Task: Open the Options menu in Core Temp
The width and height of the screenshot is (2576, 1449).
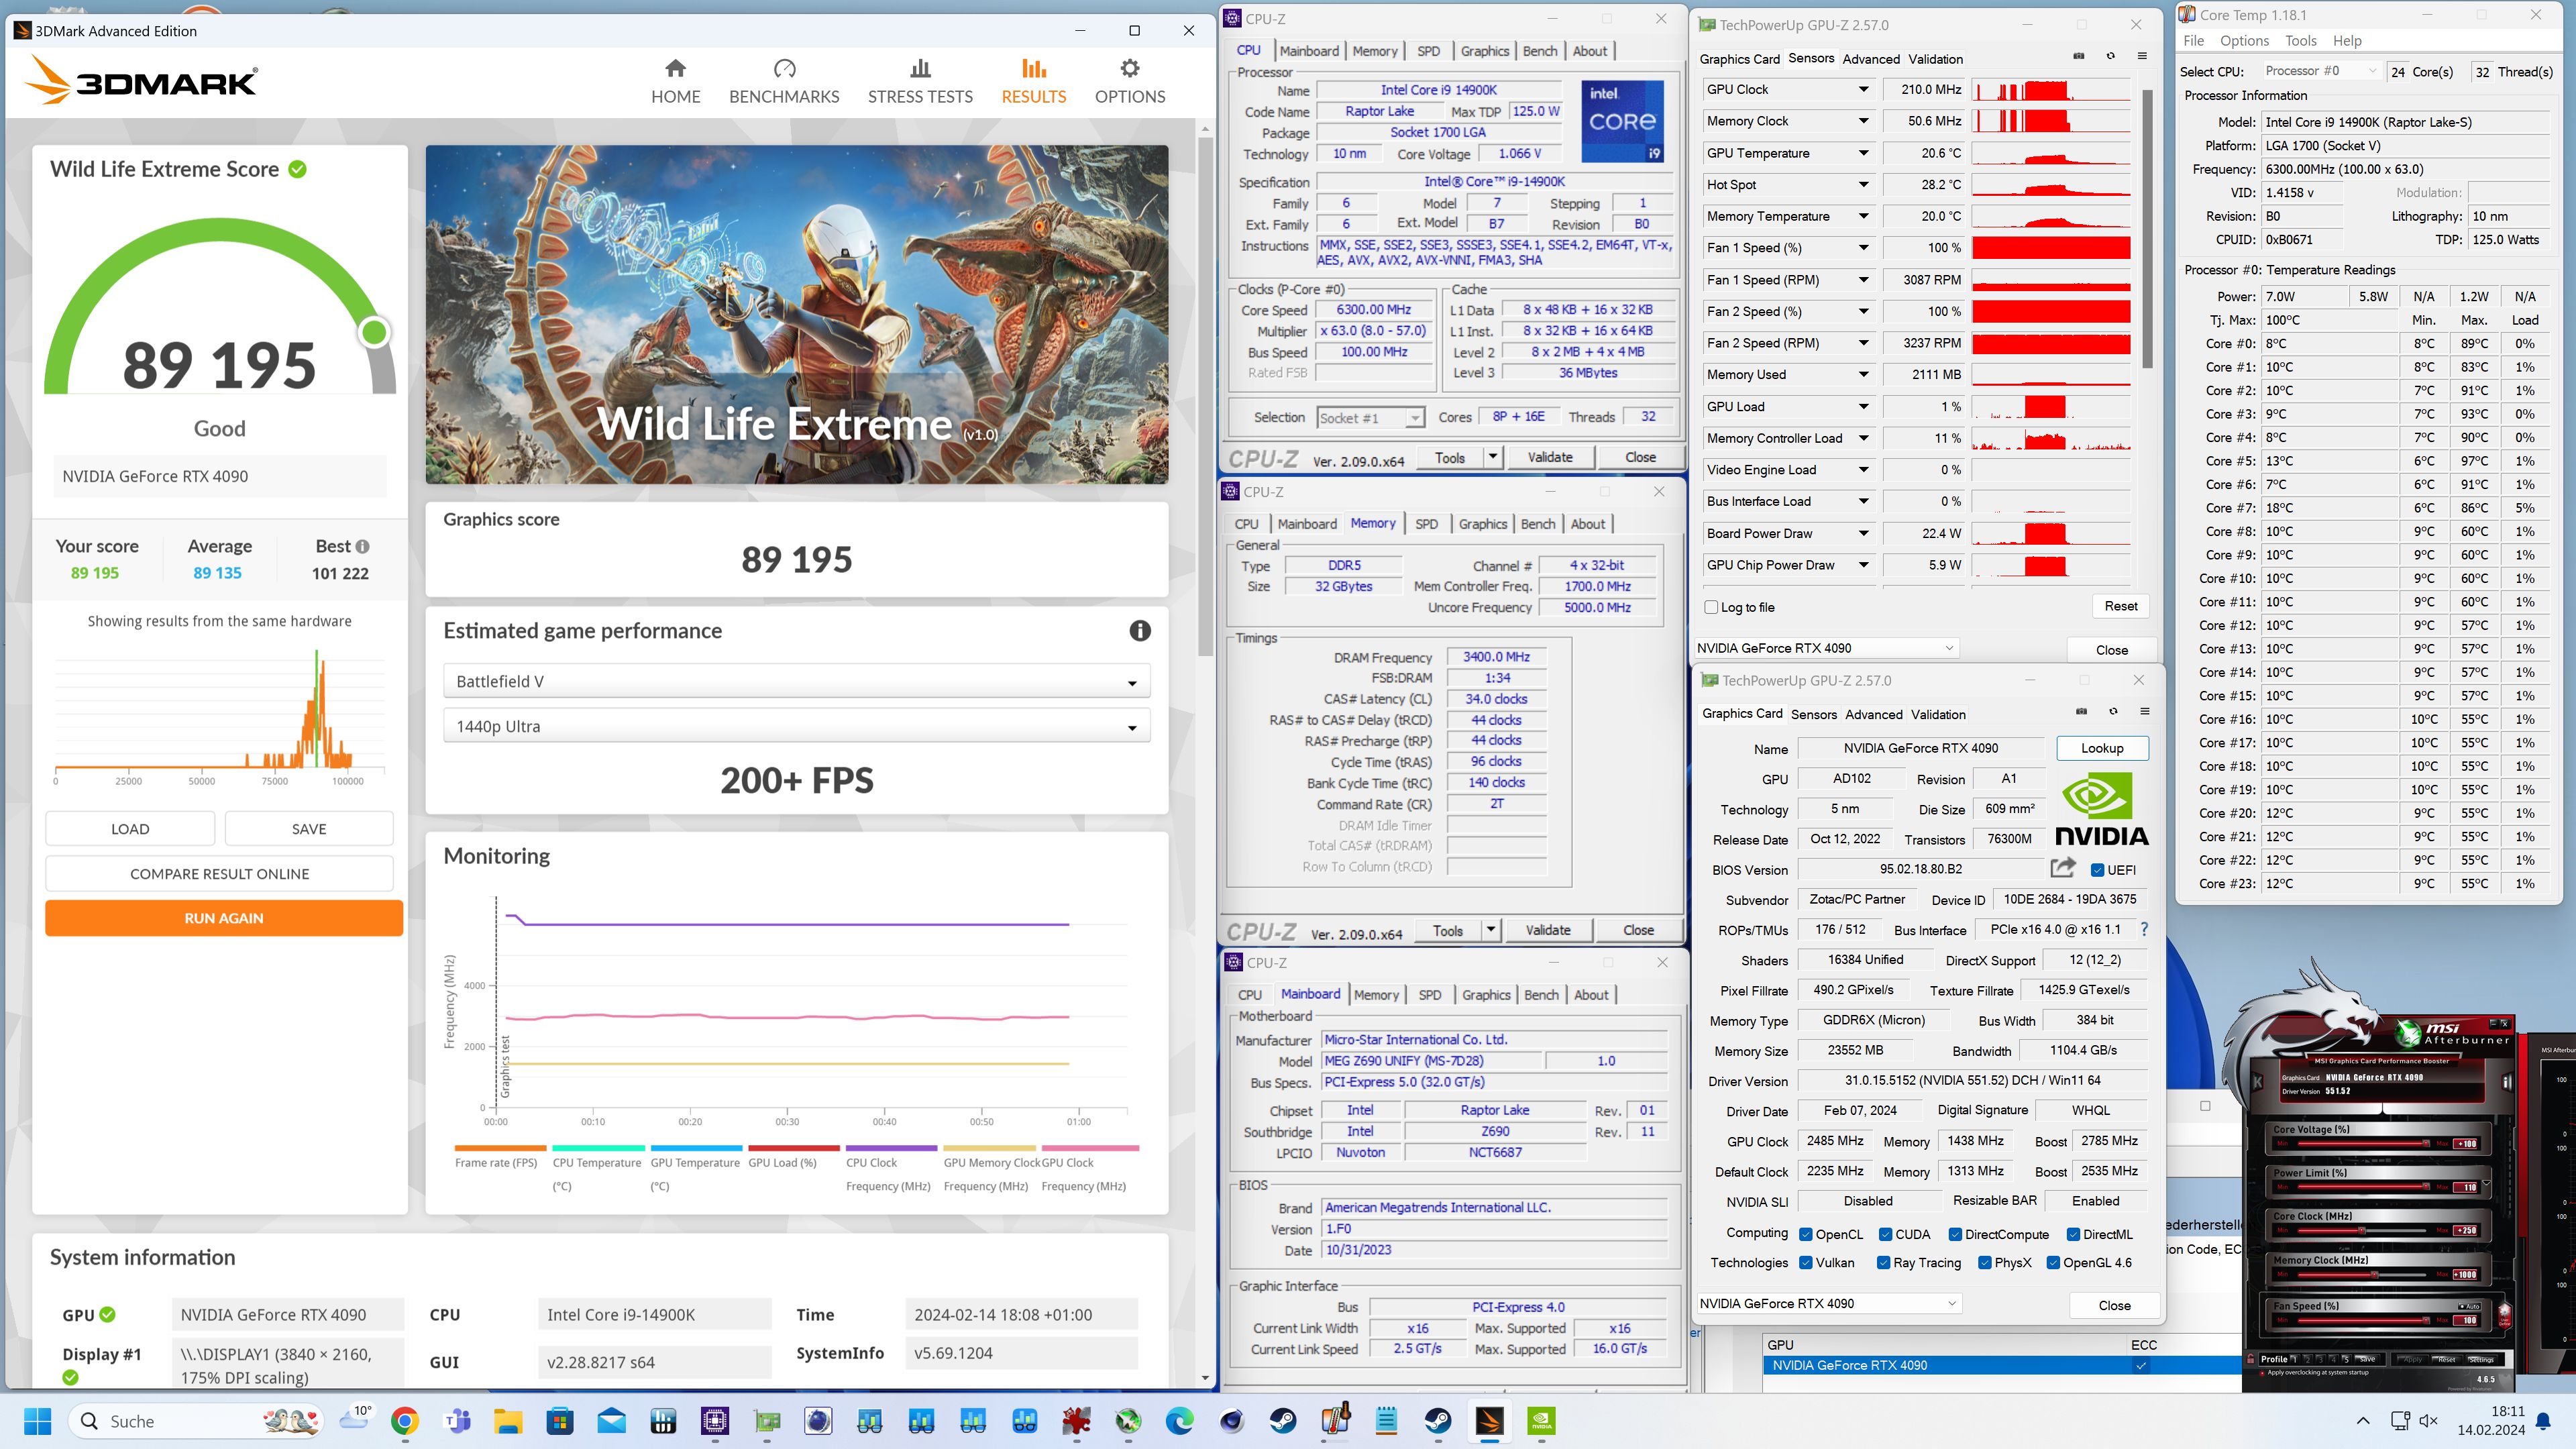Action: (x=2244, y=41)
